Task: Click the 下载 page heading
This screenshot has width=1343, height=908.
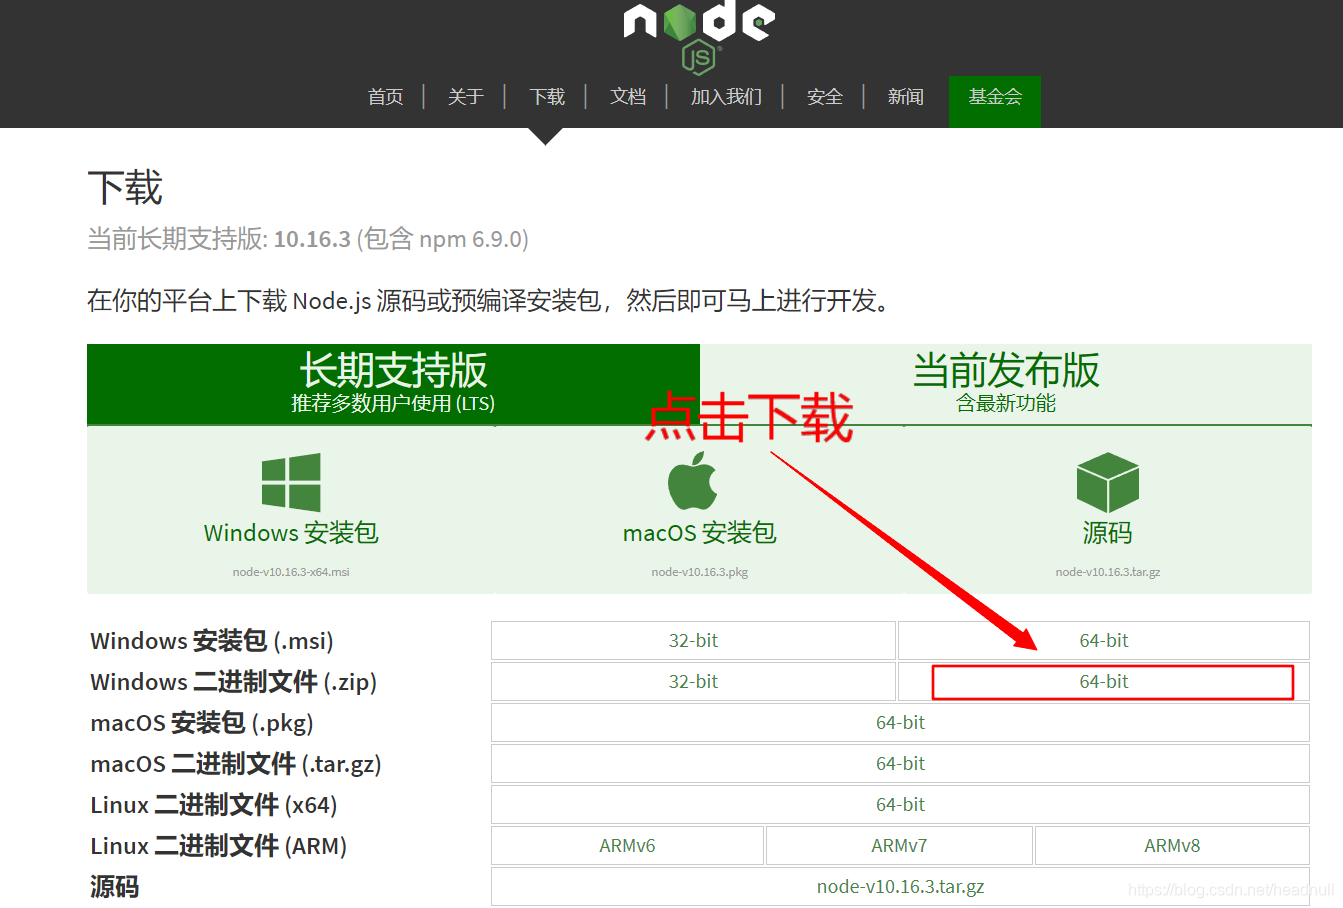Action: (x=125, y=188)
